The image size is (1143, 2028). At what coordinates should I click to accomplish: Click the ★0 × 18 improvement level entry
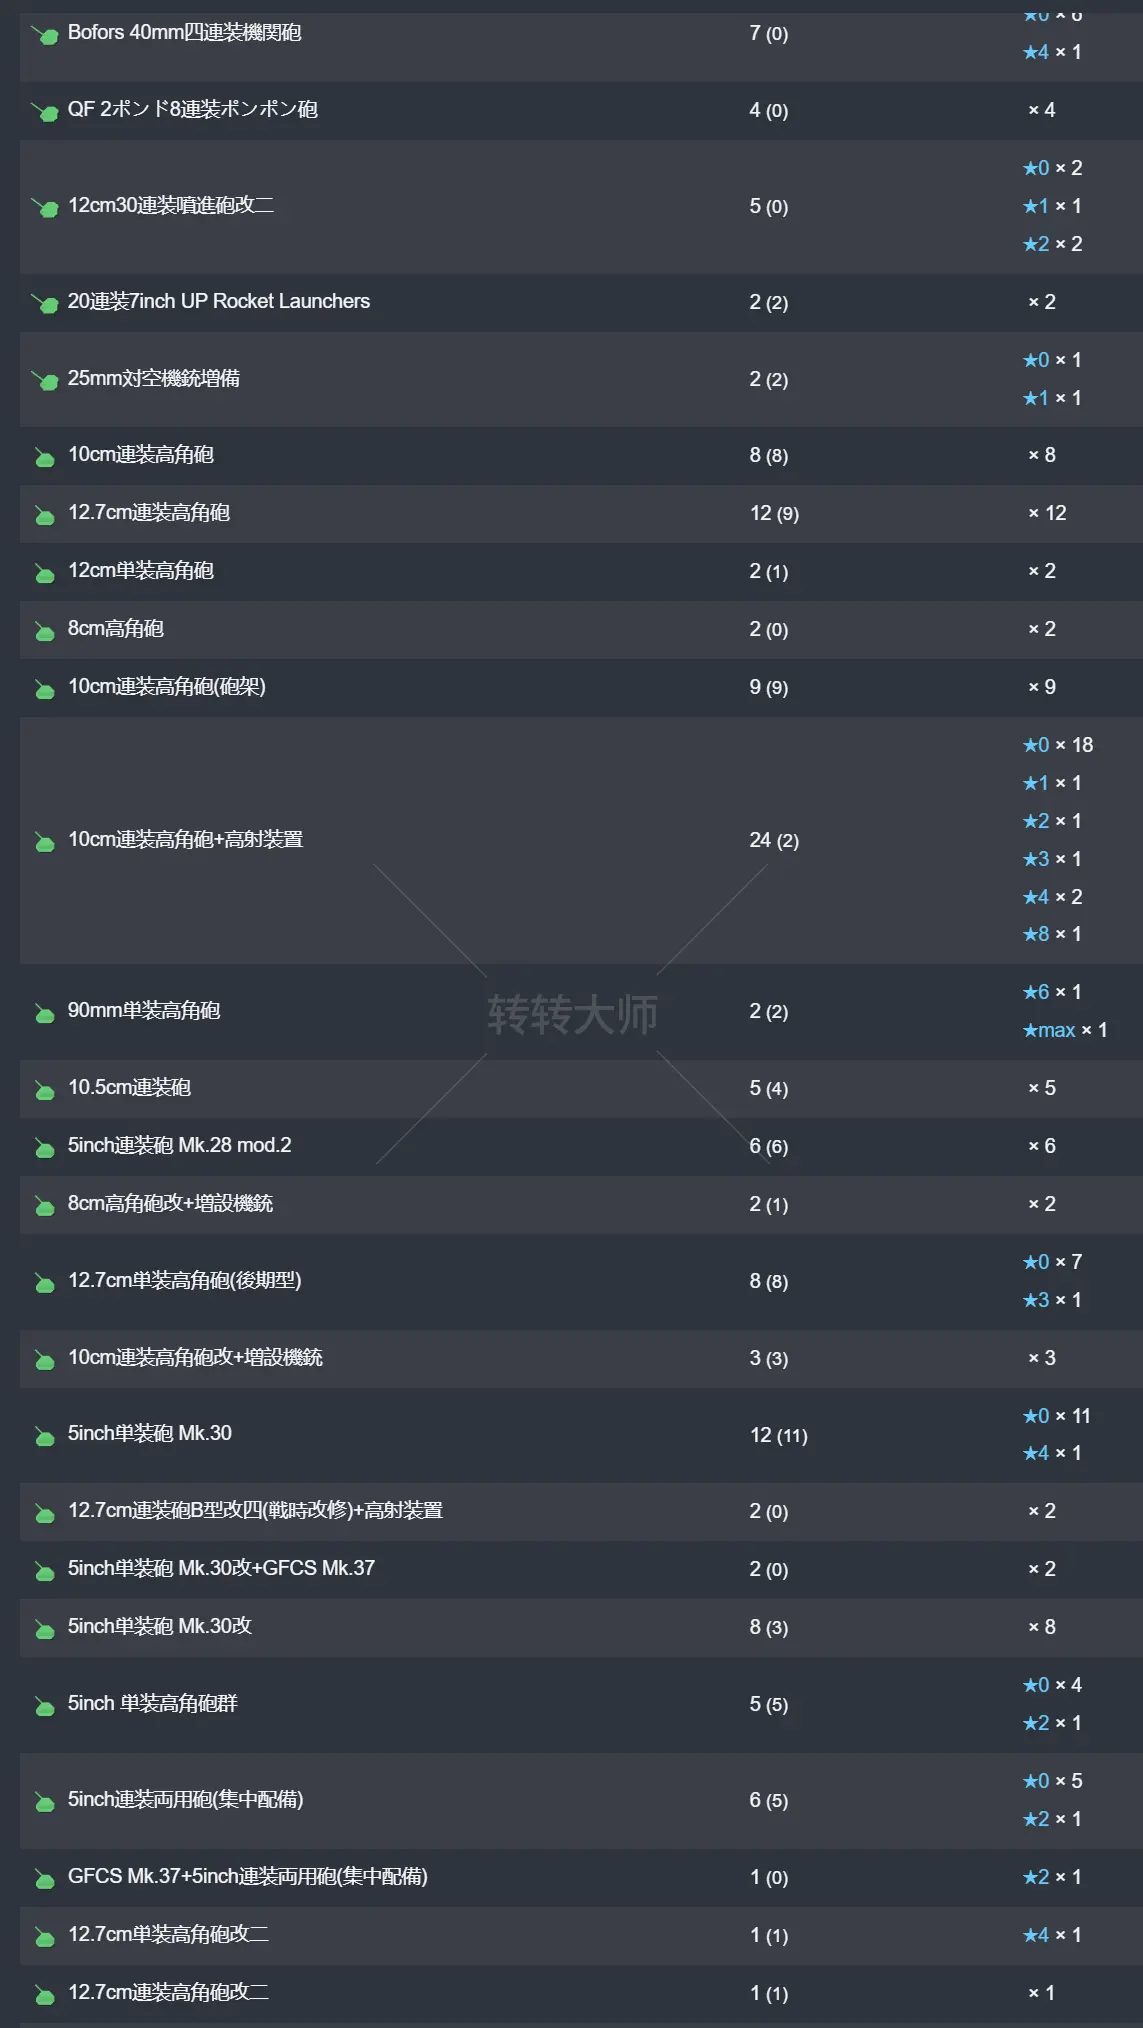pos(1057,745)
